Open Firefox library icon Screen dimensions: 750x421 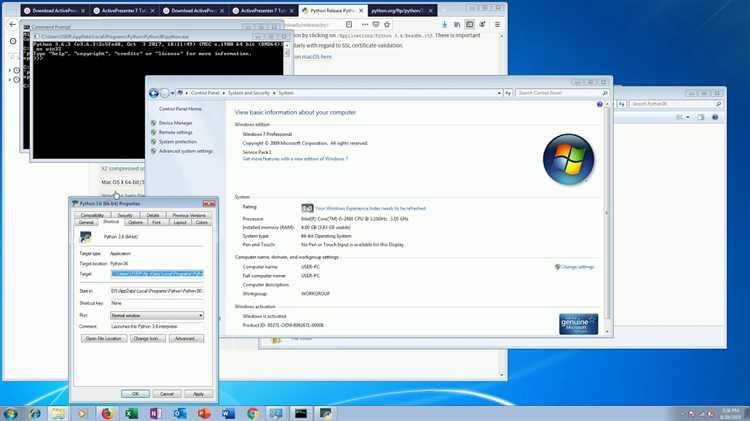coord(457,24)
